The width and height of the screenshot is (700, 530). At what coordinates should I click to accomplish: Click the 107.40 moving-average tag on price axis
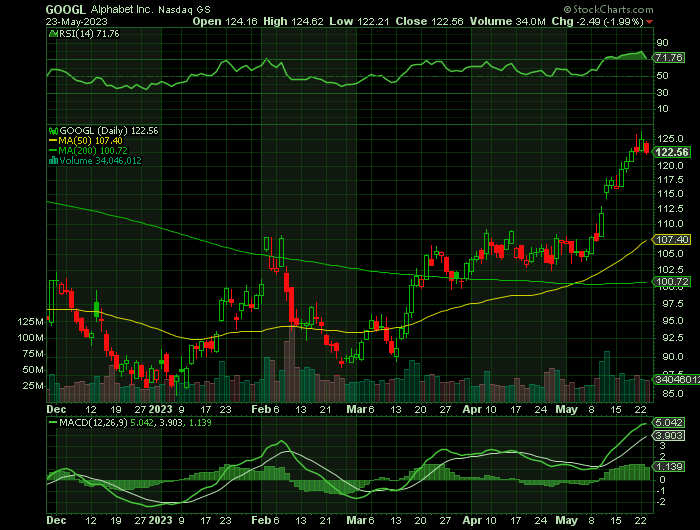pyautogui.click(x=672, y=240)
